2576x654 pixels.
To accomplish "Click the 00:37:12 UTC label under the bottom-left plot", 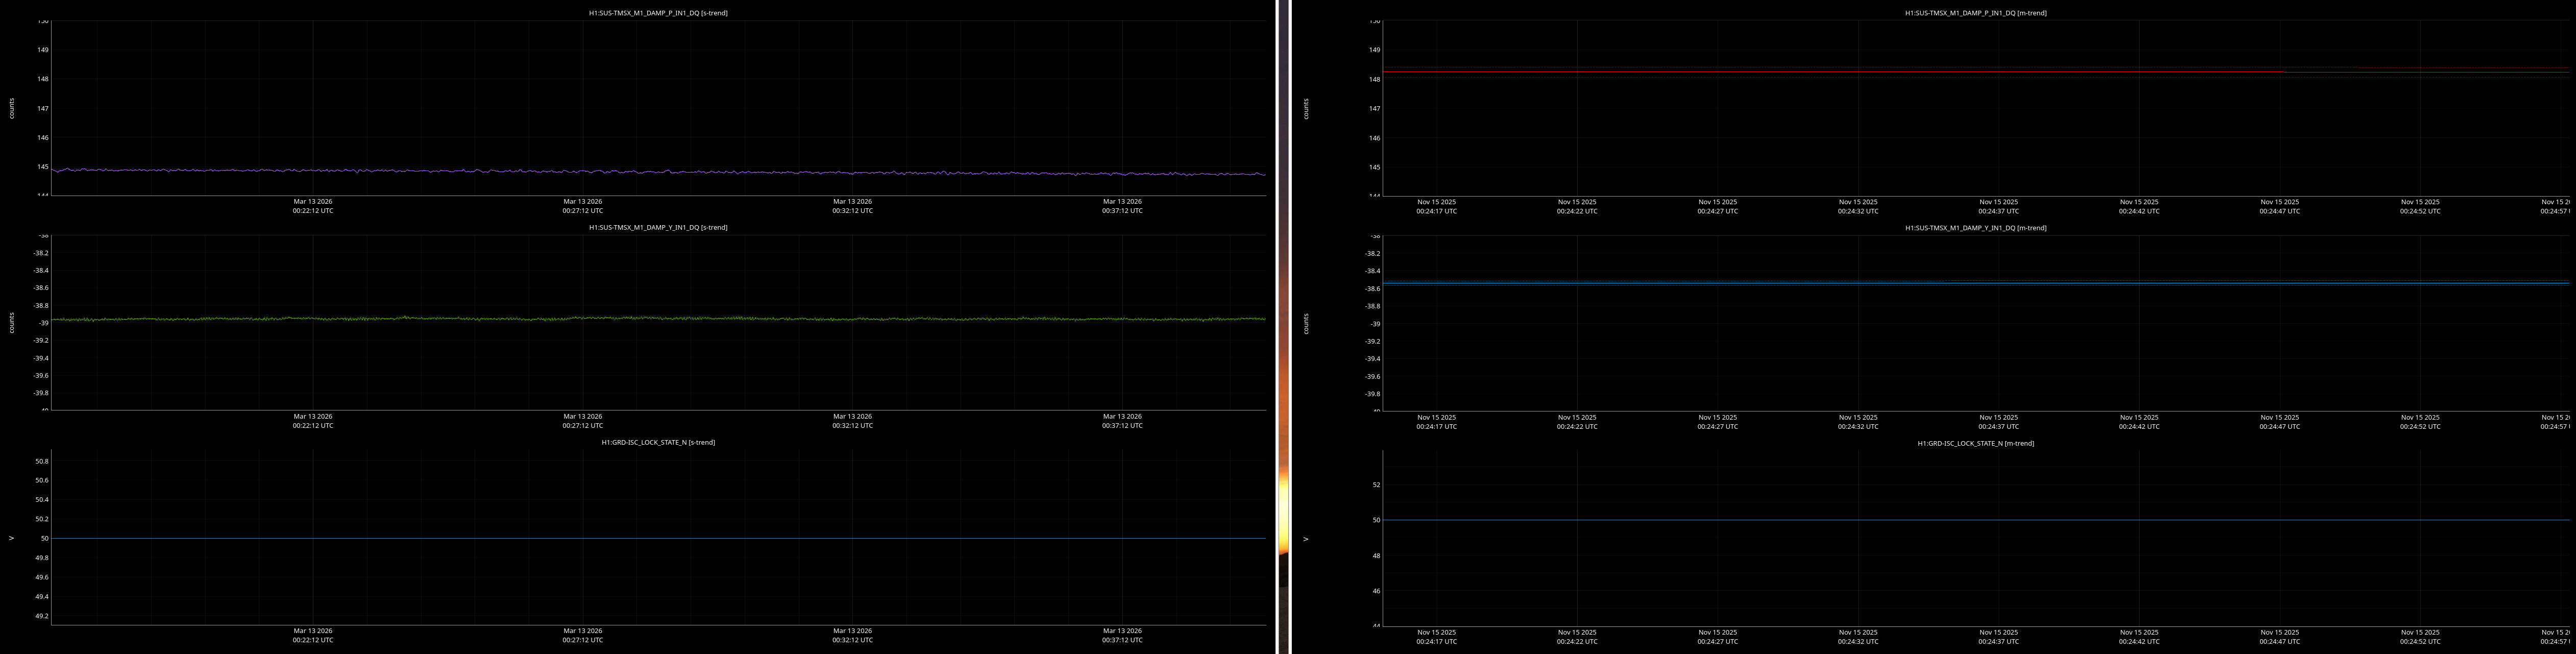I will pyautogui.click(x=1122, y=640).
